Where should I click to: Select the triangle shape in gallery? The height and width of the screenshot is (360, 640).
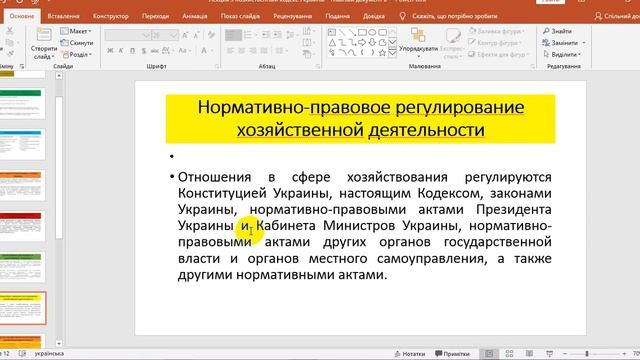tap(332, 42)
